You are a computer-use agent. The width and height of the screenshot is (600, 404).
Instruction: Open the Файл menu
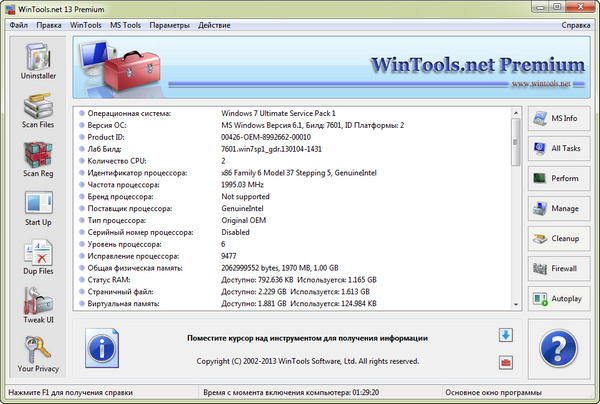(x=19, y=23)
